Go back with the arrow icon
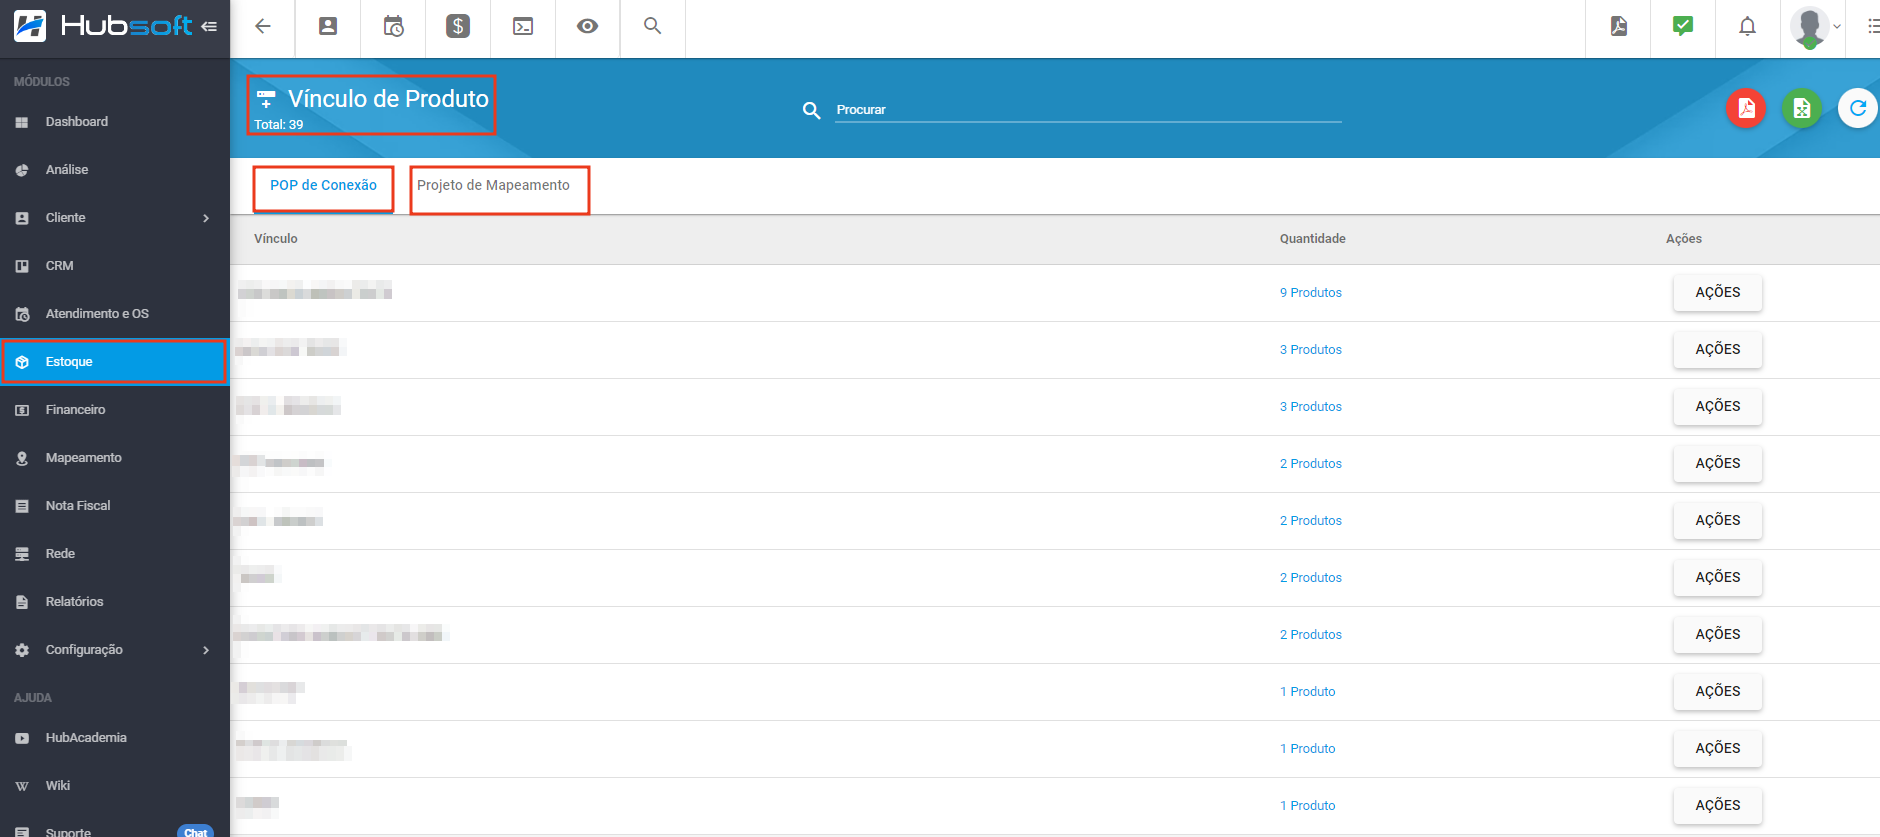Image resolution: width=1880 pixels, height=837 pixels. click(x=263, y=26)
